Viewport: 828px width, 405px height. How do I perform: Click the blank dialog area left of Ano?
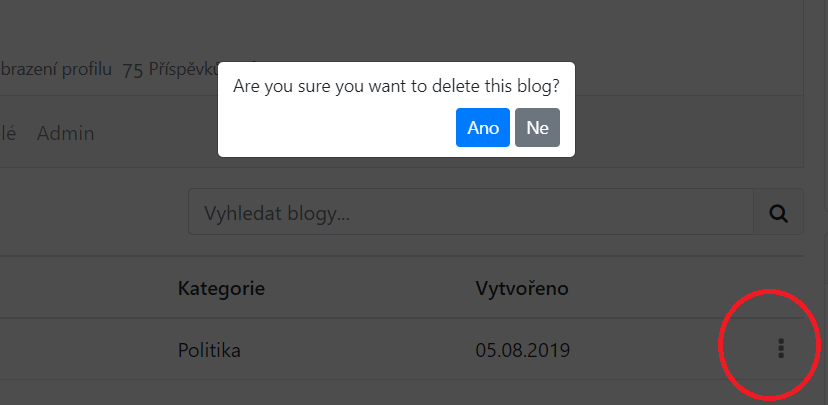tap(340, 128)
